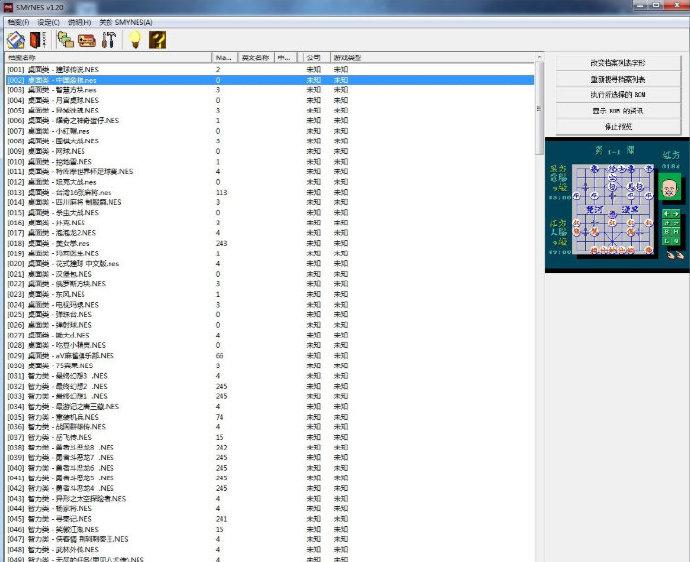
Task: Select row [046] 智力类 笑傲江湖.NES
Action: (270, 529)
